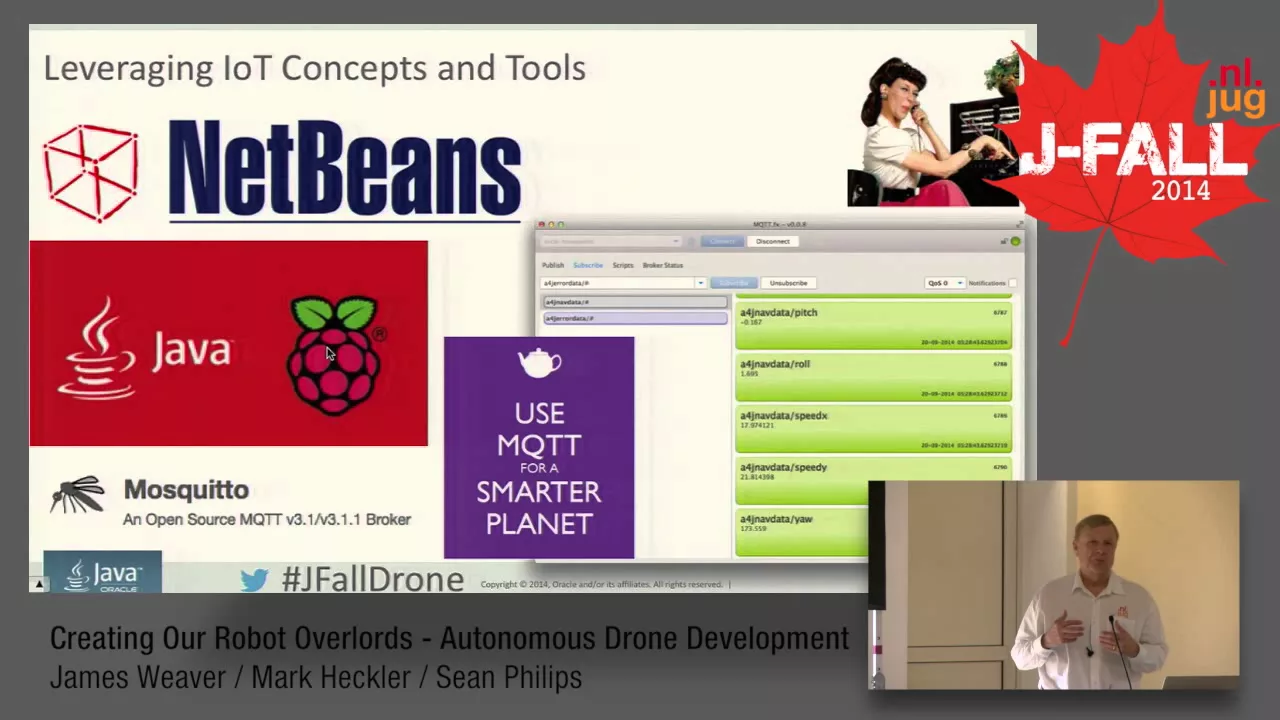Click the Java coffee cup logo

coord(98,350)
